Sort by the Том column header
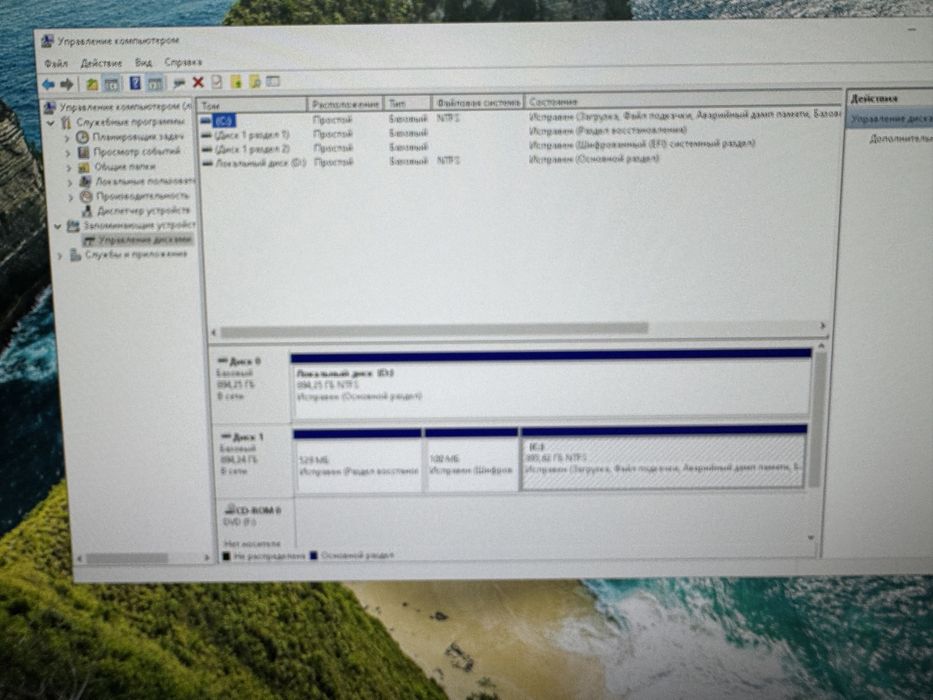933x700 pixels. point(252,105)
